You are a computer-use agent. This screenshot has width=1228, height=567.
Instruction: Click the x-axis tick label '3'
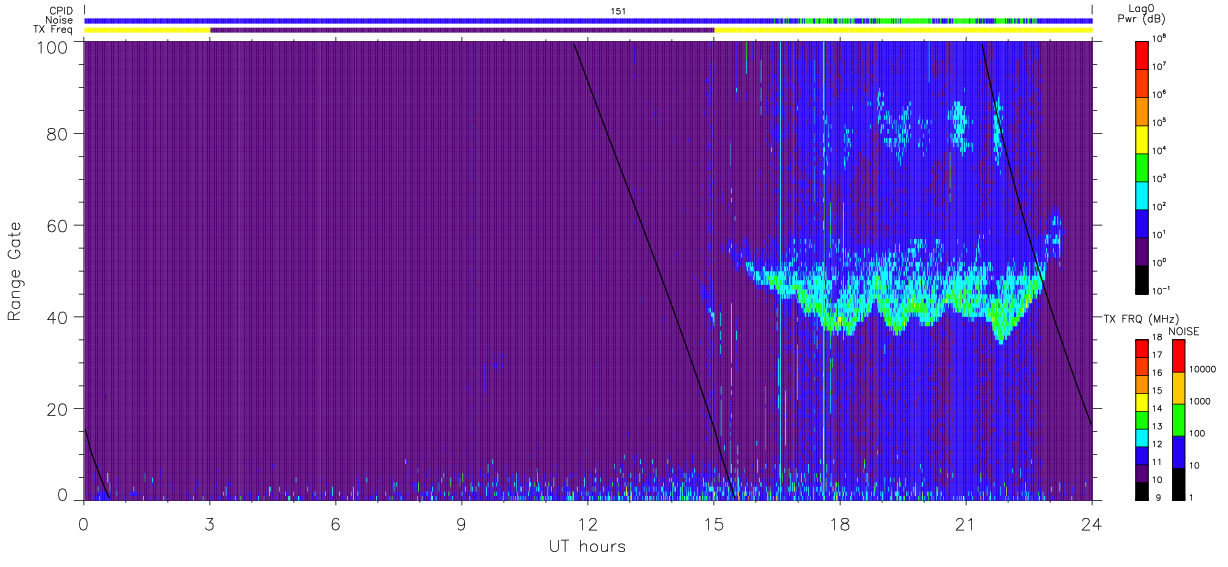pos(209,522)
